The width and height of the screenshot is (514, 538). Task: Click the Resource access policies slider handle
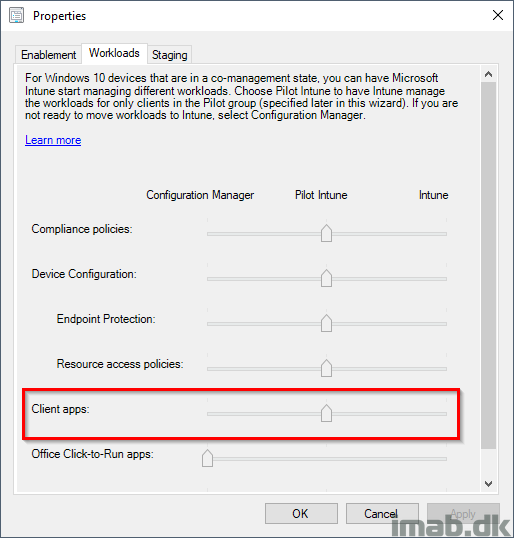pyautogui.click(x=326, y=368)
